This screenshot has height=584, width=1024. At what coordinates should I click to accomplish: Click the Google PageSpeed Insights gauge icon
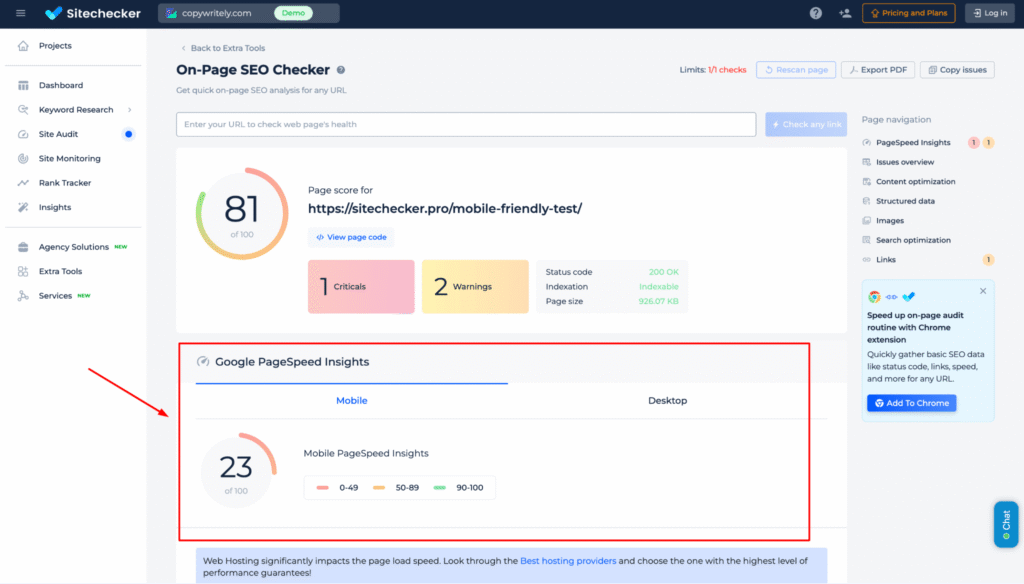click(203, 361)
